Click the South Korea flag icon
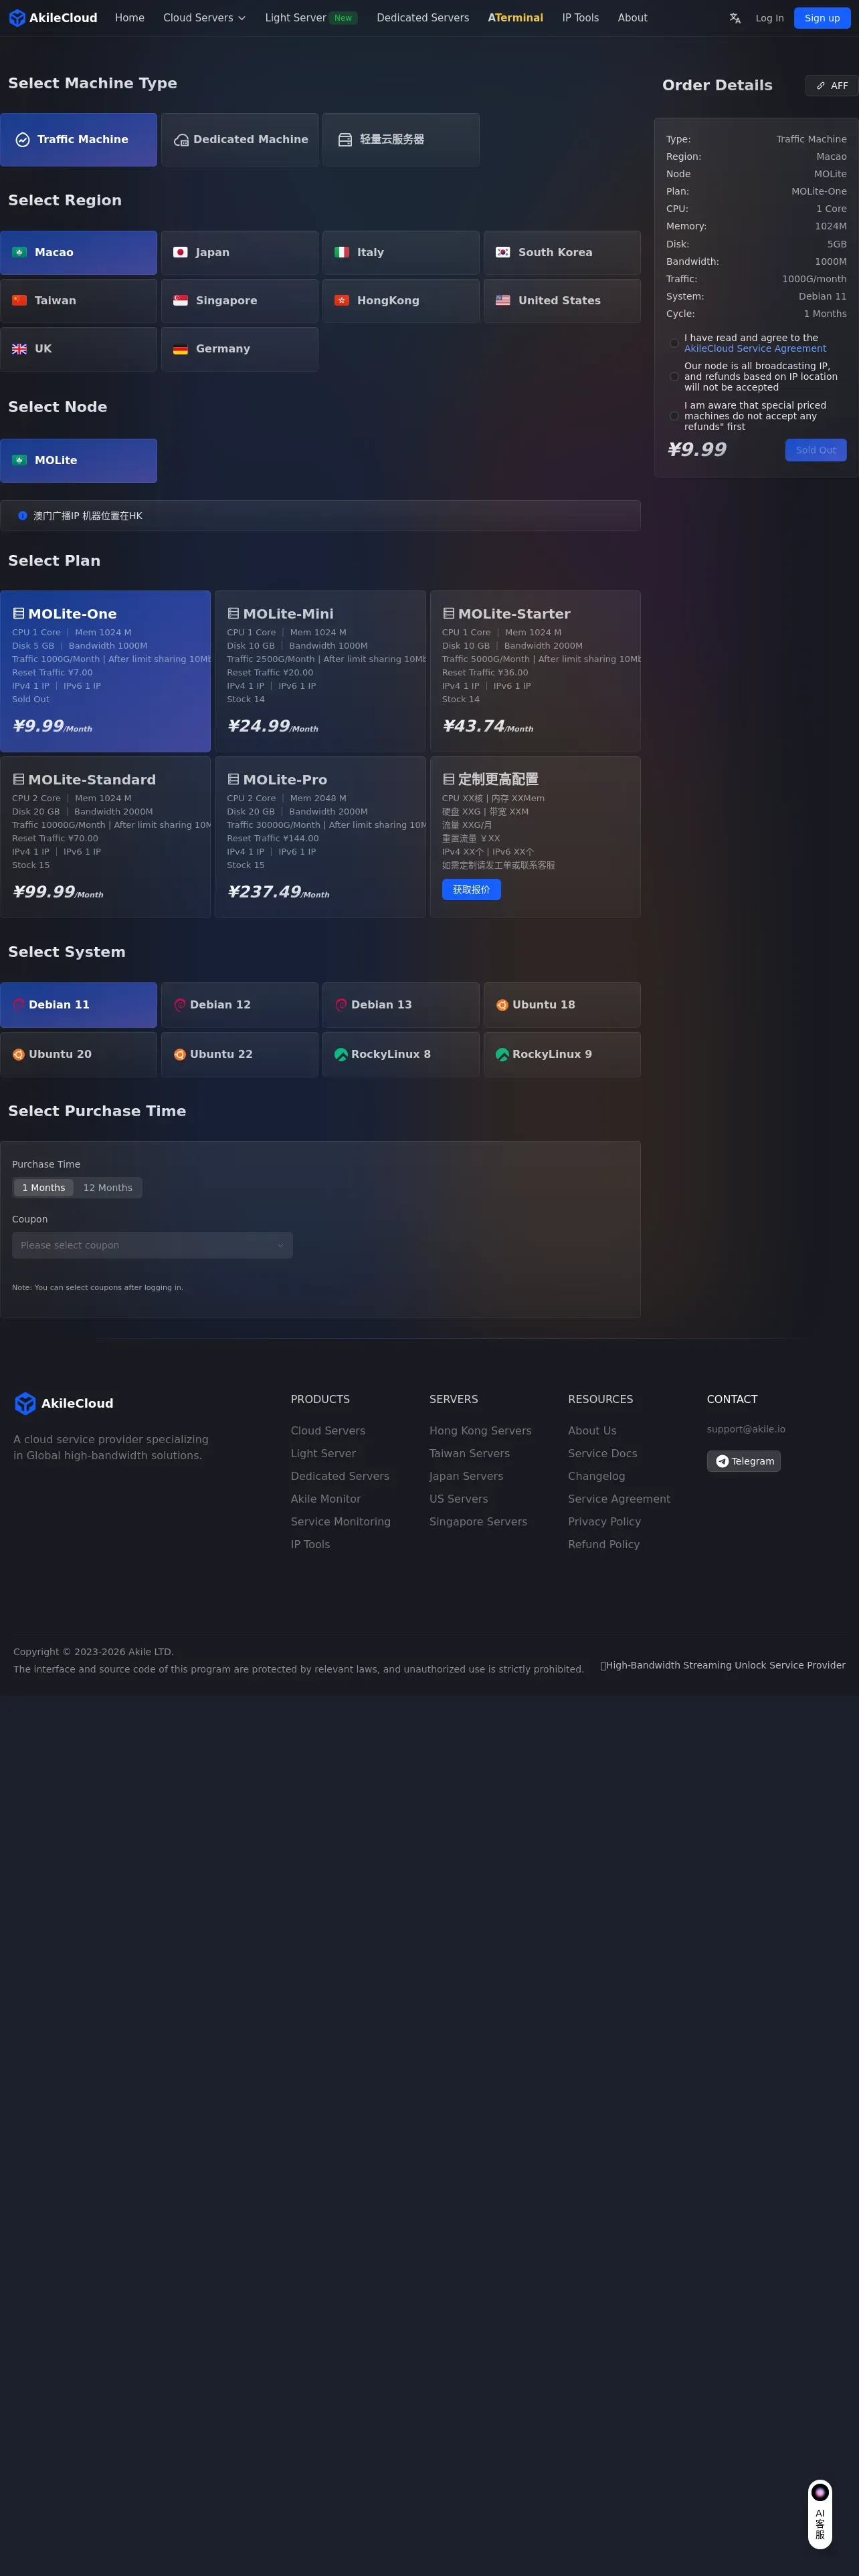This screenshot has width=859, height=2576. coord(503,252)
